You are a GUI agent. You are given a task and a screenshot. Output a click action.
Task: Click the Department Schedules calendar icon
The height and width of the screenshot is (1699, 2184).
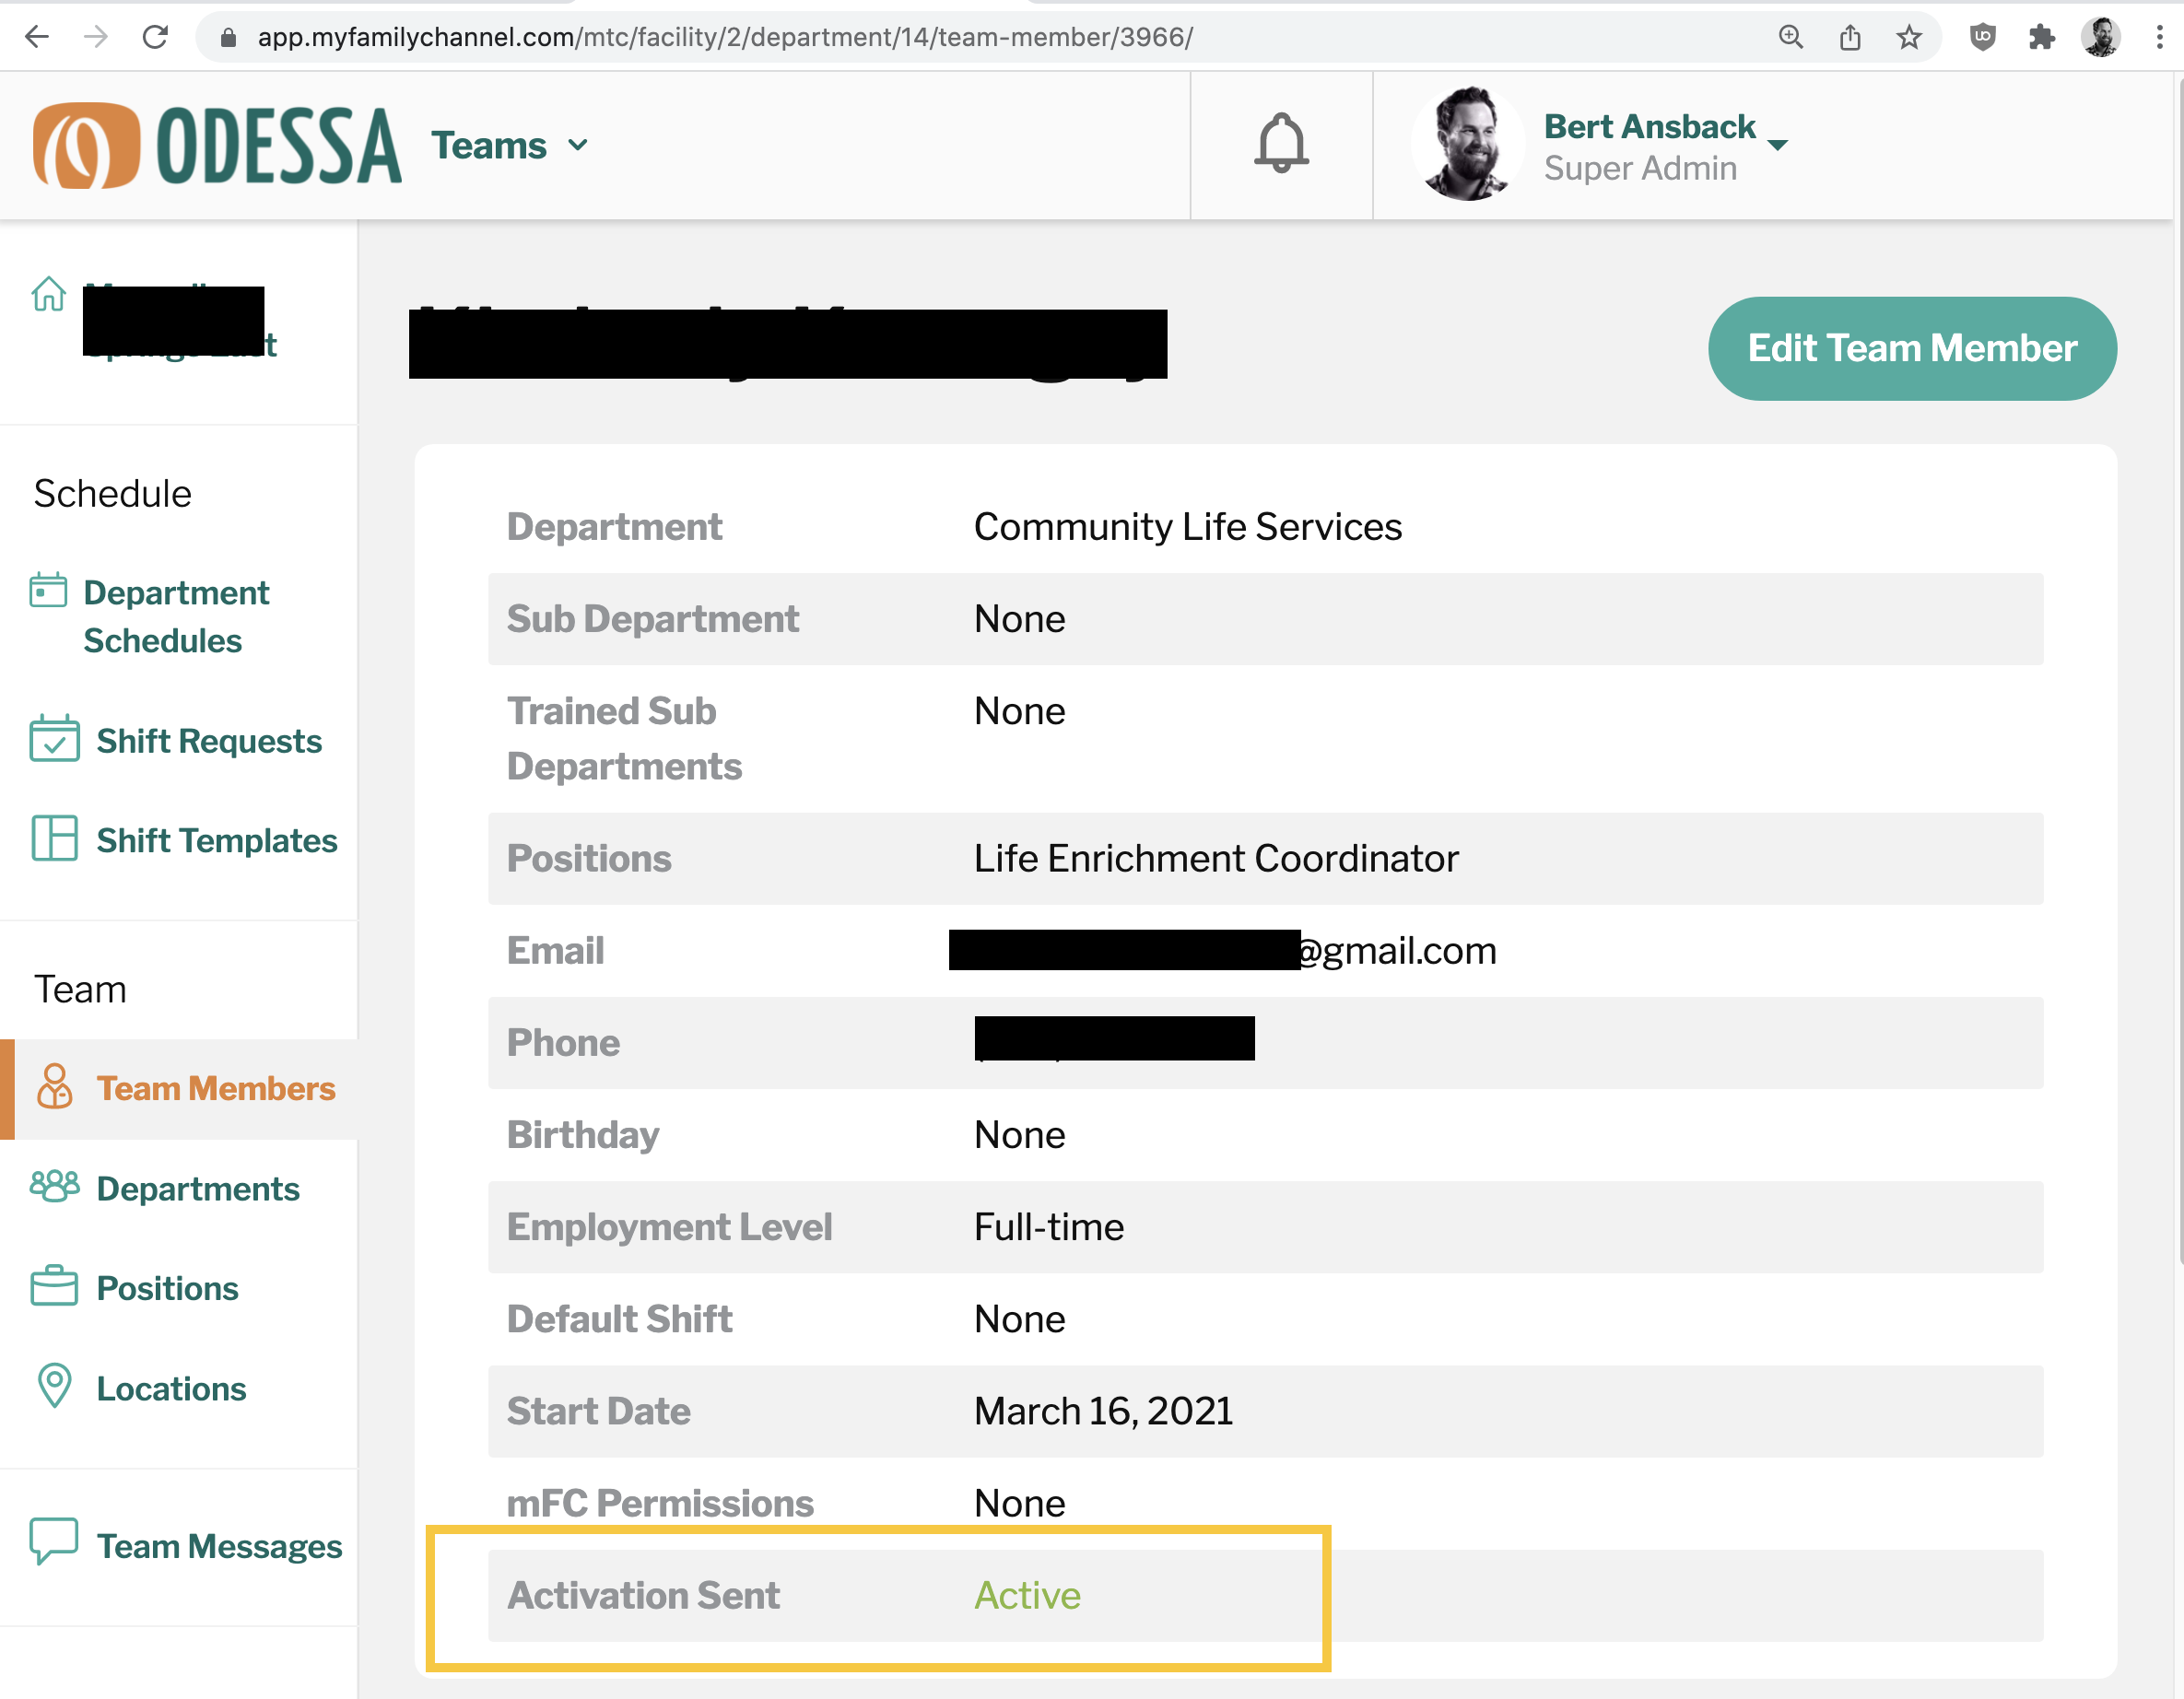click(48, 590)
